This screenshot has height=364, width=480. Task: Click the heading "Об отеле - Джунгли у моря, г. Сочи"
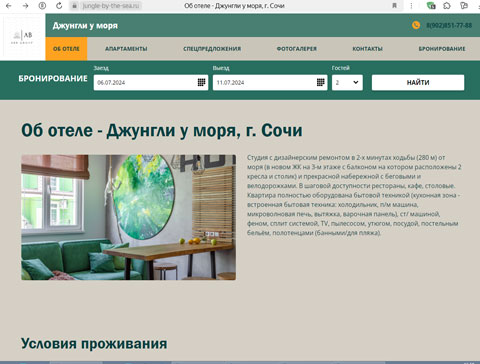[162, 130]
